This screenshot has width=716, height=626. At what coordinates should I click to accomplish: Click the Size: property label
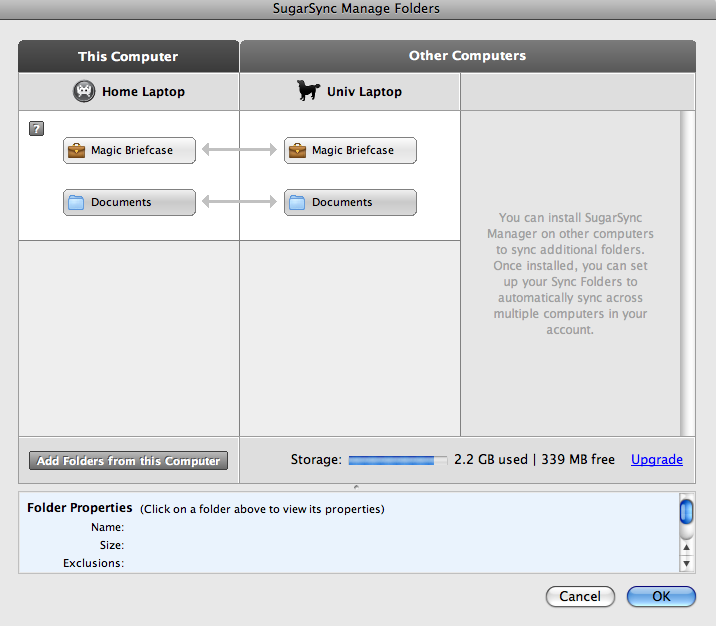tap(112, 545)
